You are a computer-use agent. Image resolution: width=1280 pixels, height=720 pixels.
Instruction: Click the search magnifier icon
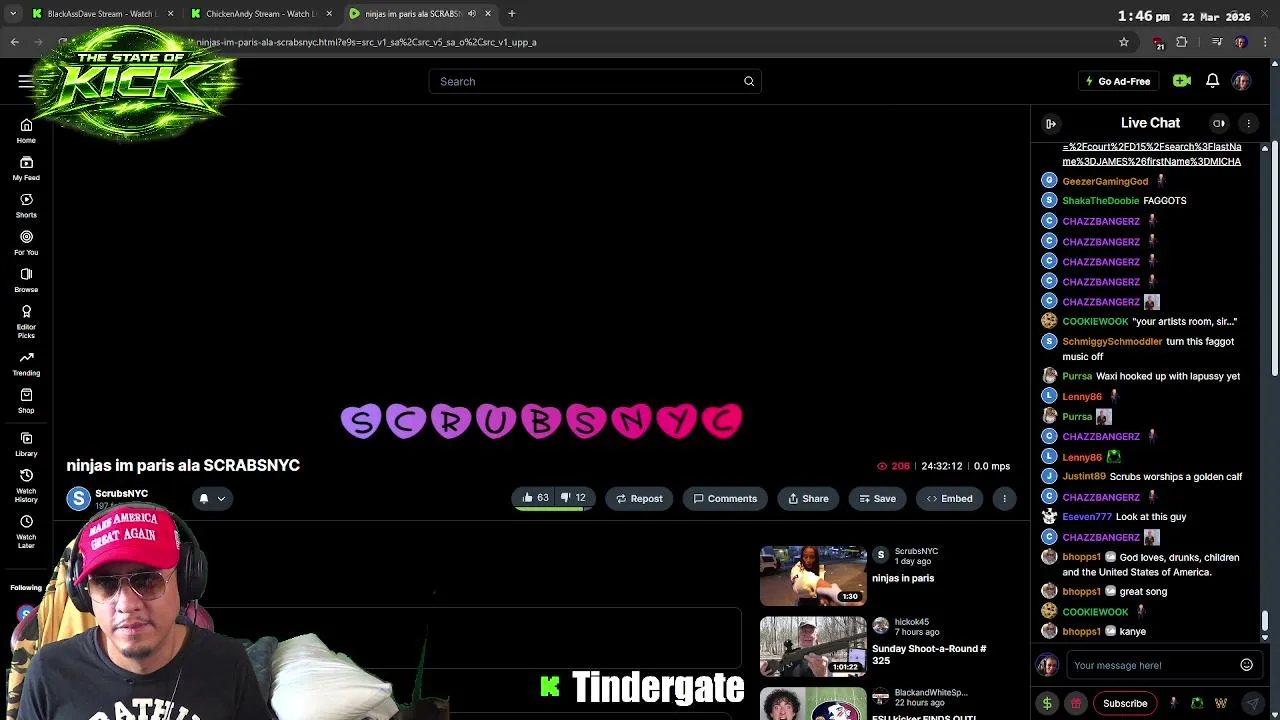coord(749,81)
